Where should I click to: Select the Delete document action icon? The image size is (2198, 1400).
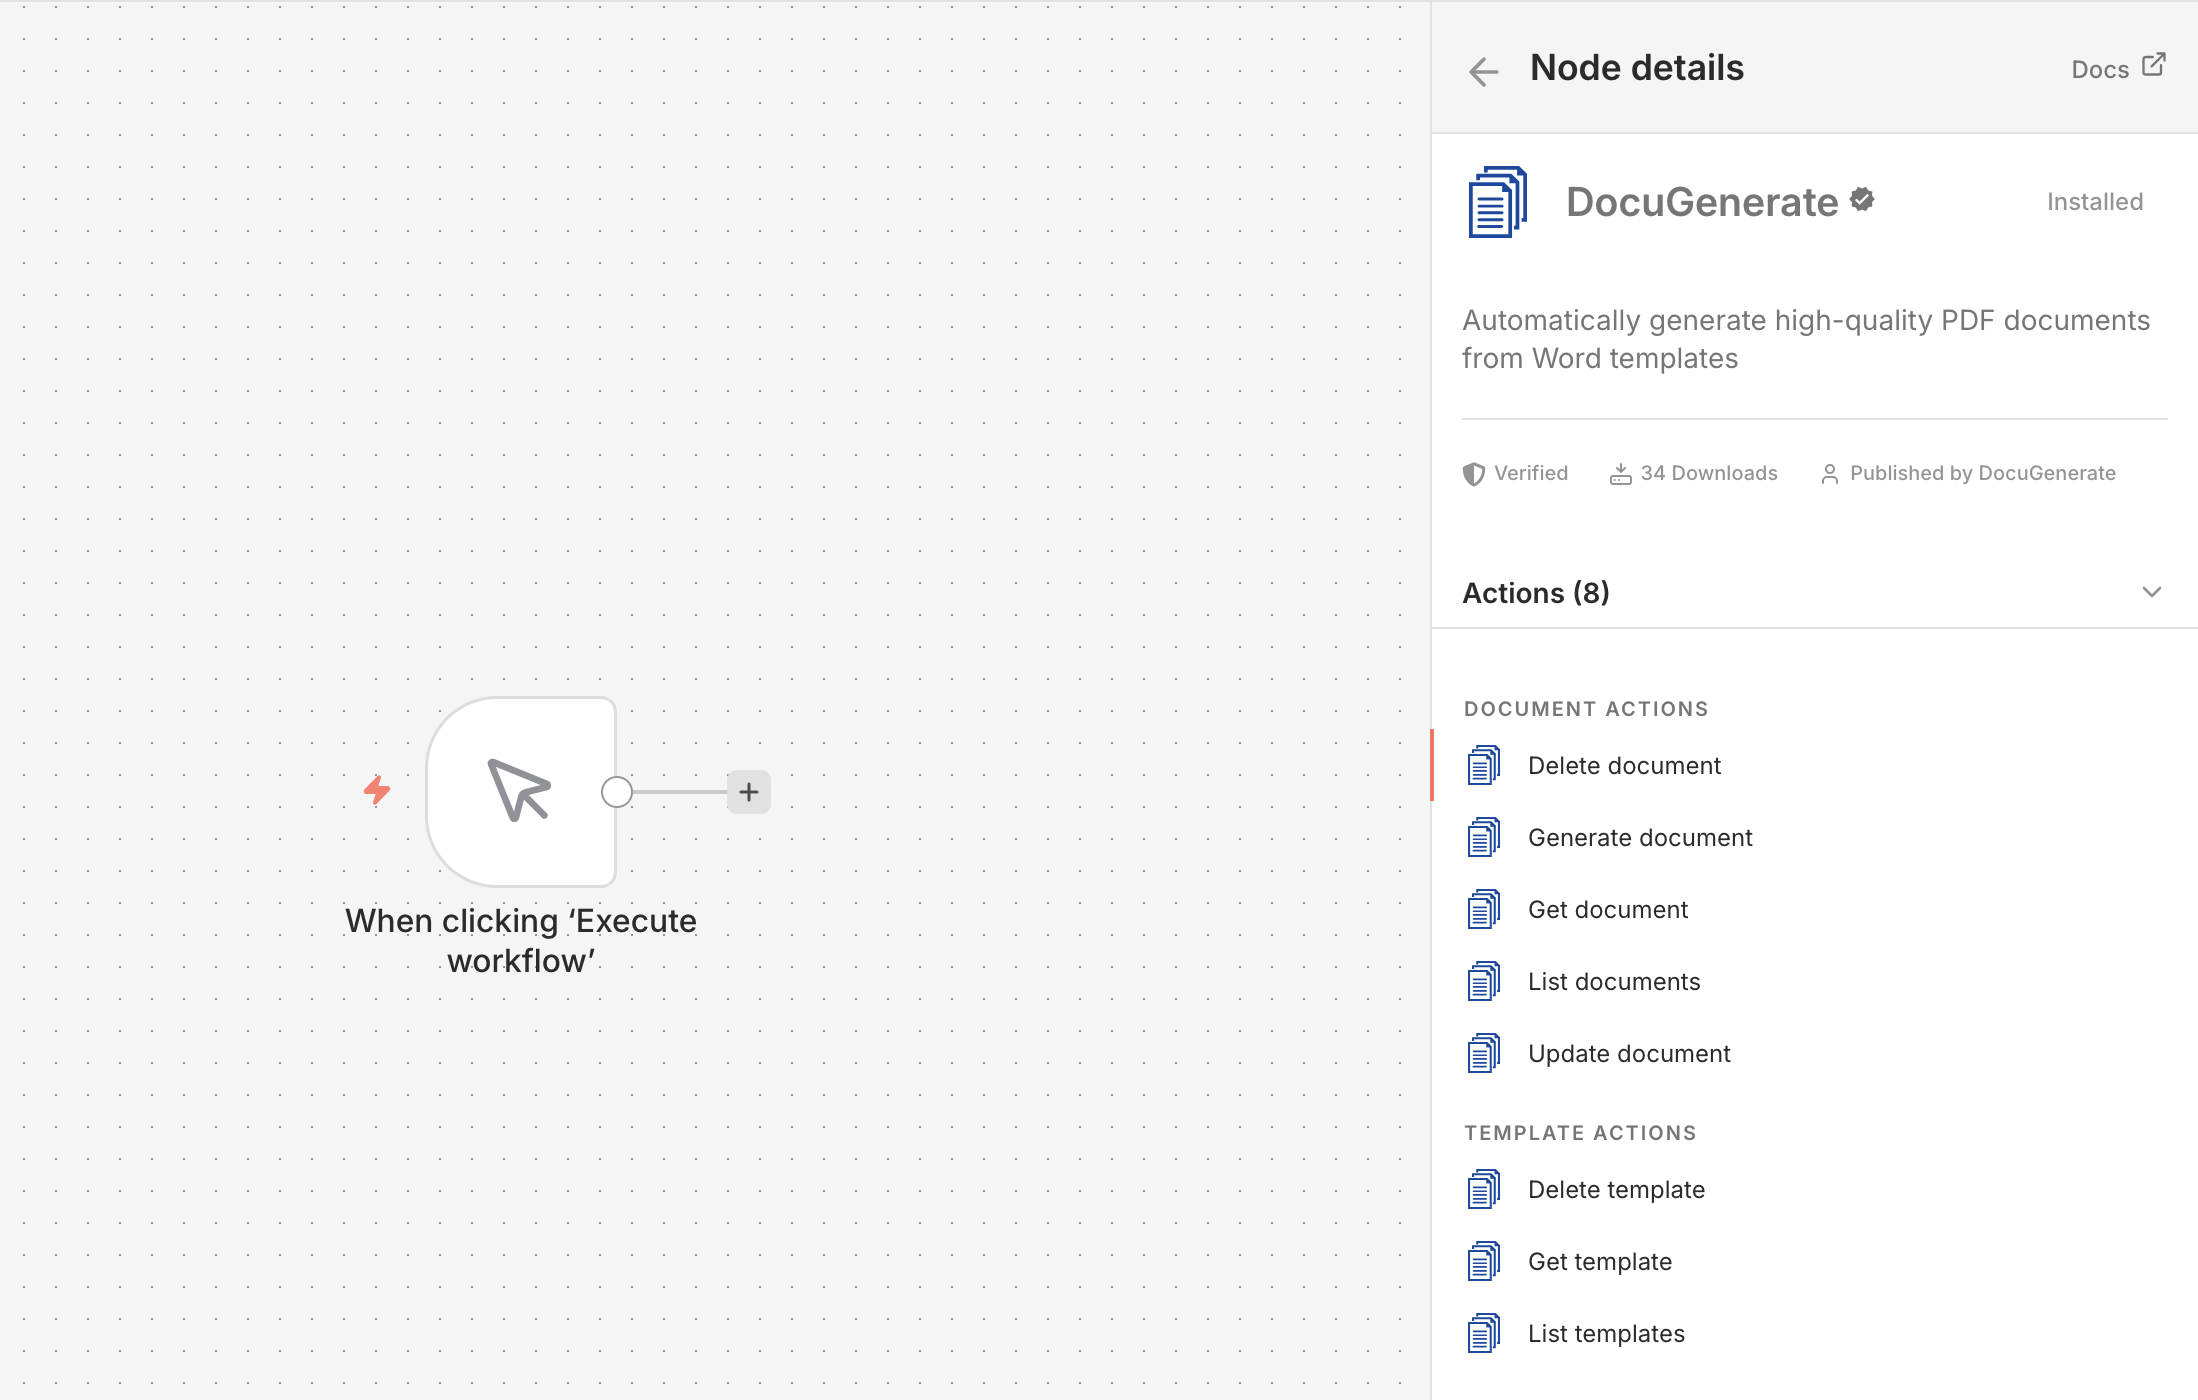pyautogui.click(x=1484, y=764)
